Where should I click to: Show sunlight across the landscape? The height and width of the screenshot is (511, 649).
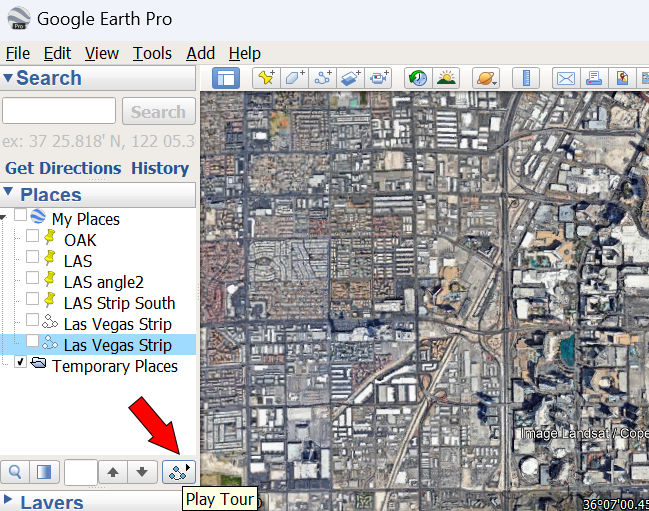coord(446,78)
